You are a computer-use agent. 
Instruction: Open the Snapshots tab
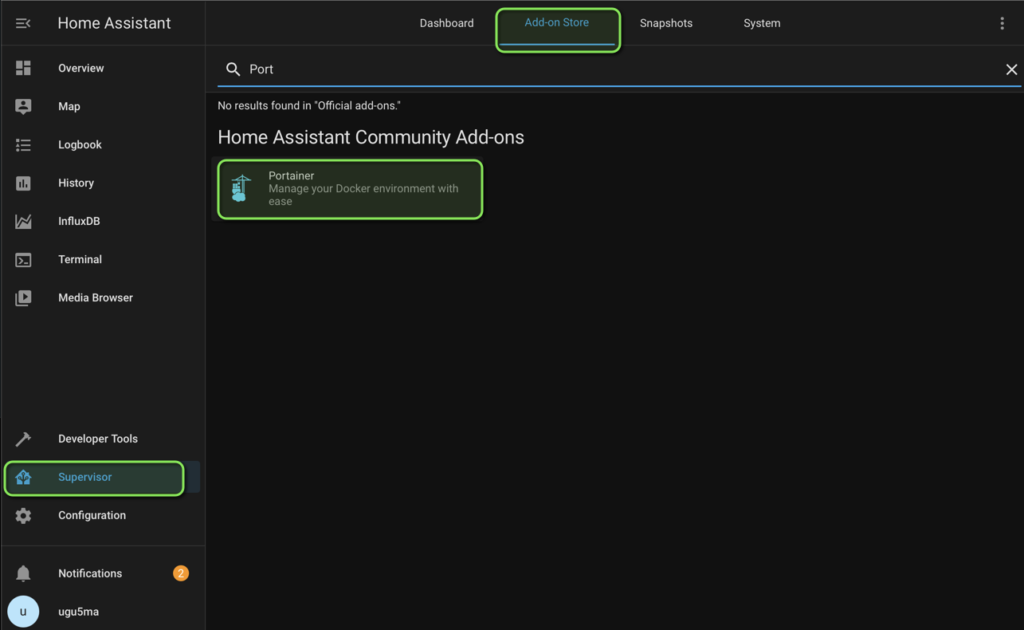pyautogui.click(x=666, y=24)
